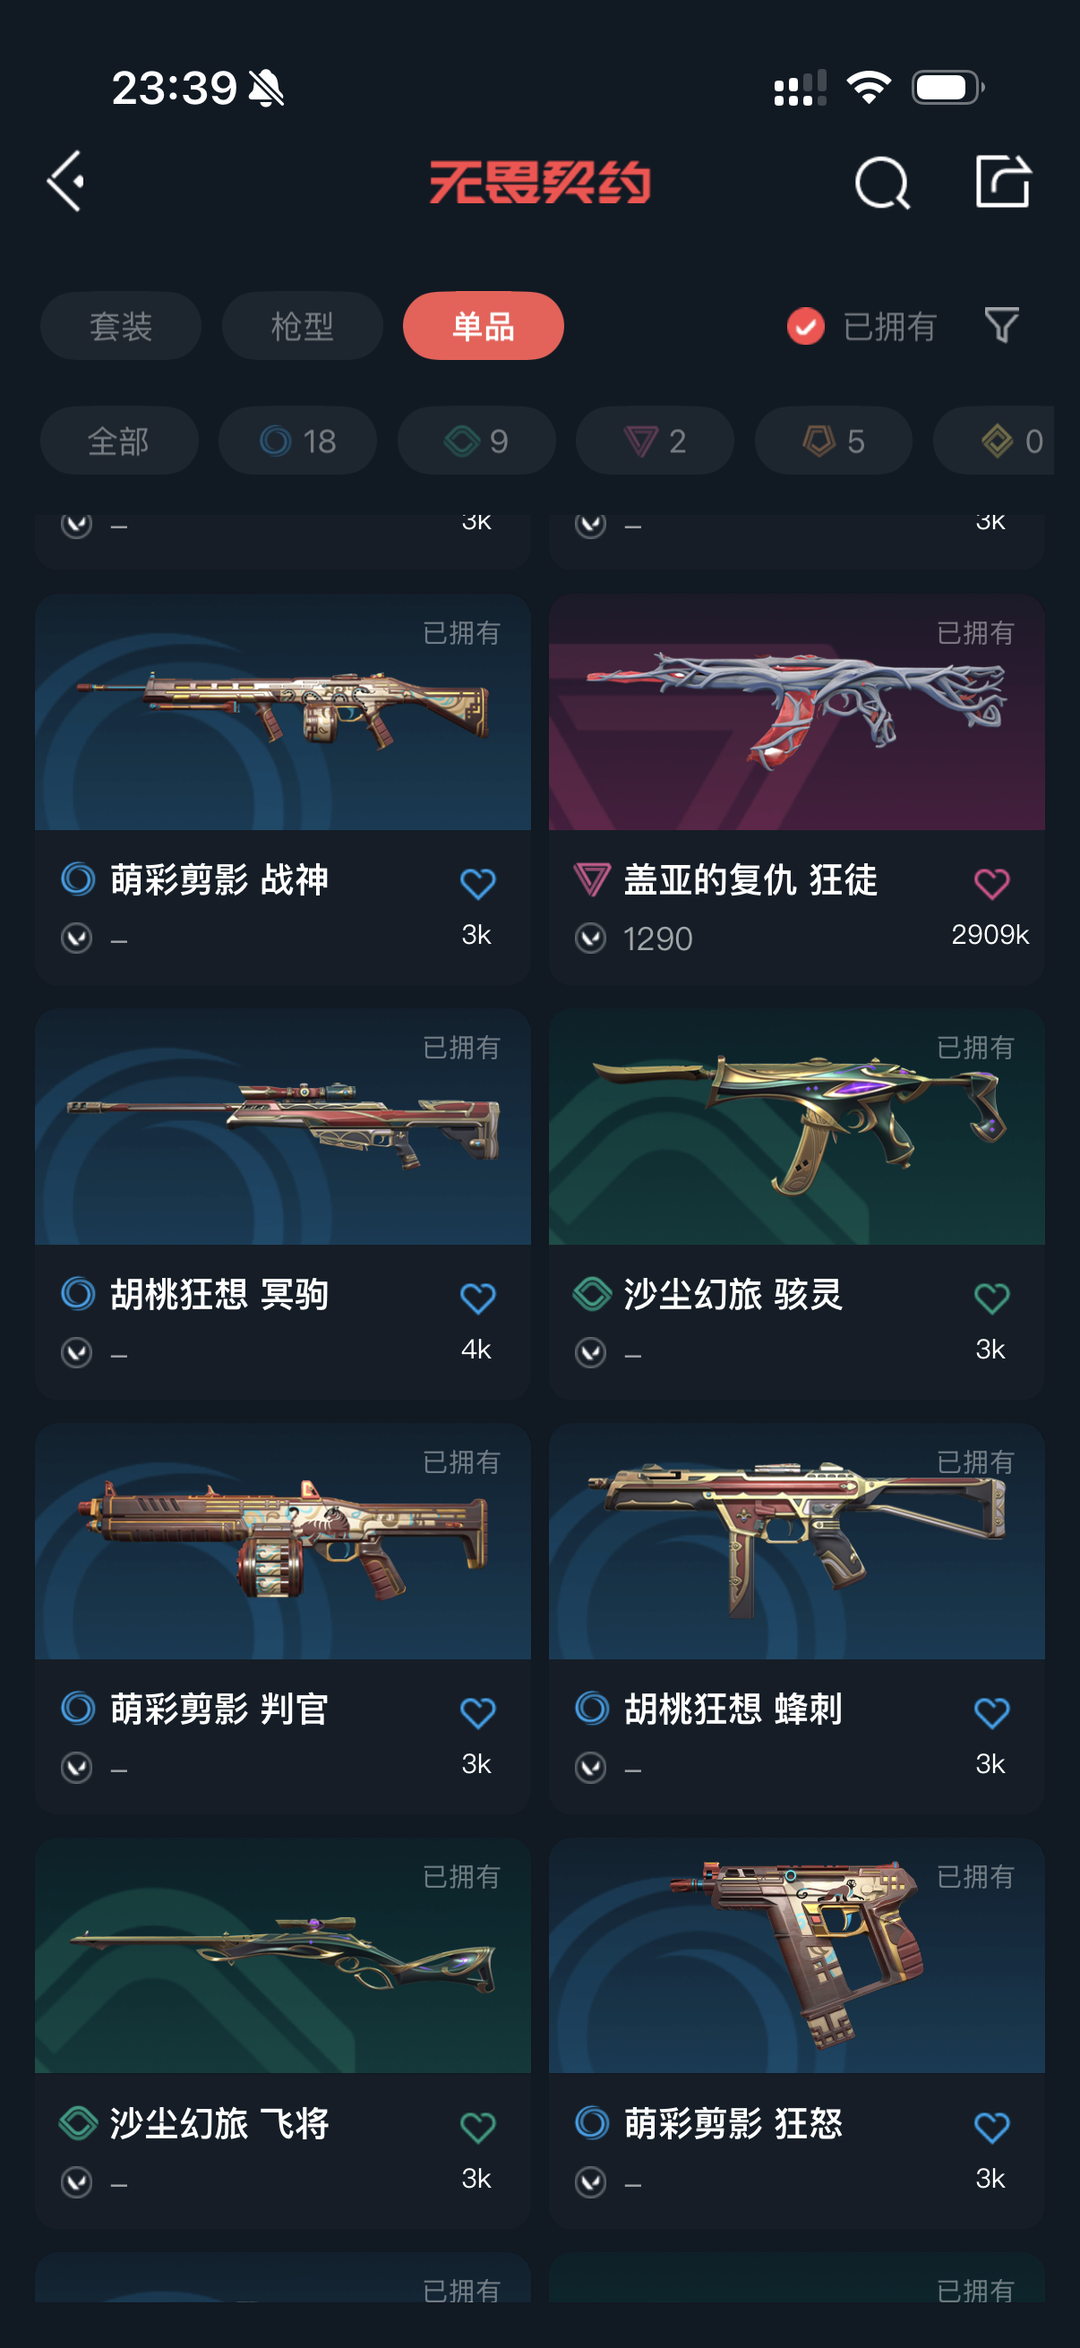1080x2348 pixels.
Task: Favorite the 胡桃狂想 蜂刺 skin
Action: pyautogui.click(x=991, y=1713)
